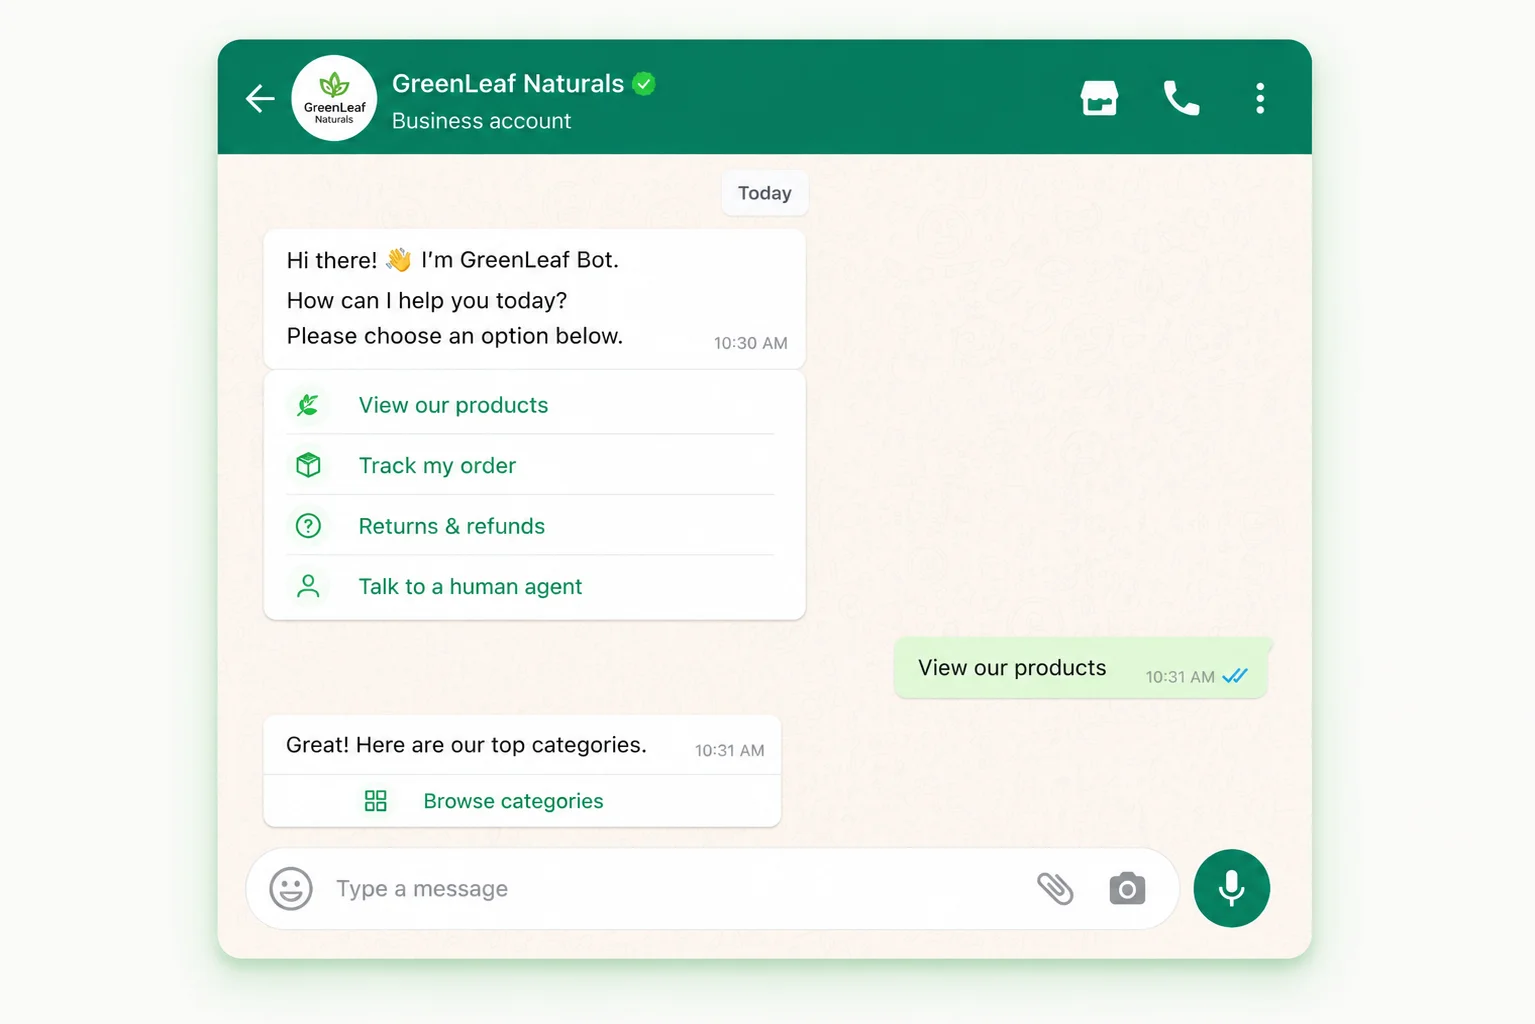Open the storefront catalog icon
Viewport: 1535px width, 1024px height.
pos(1099,98)
